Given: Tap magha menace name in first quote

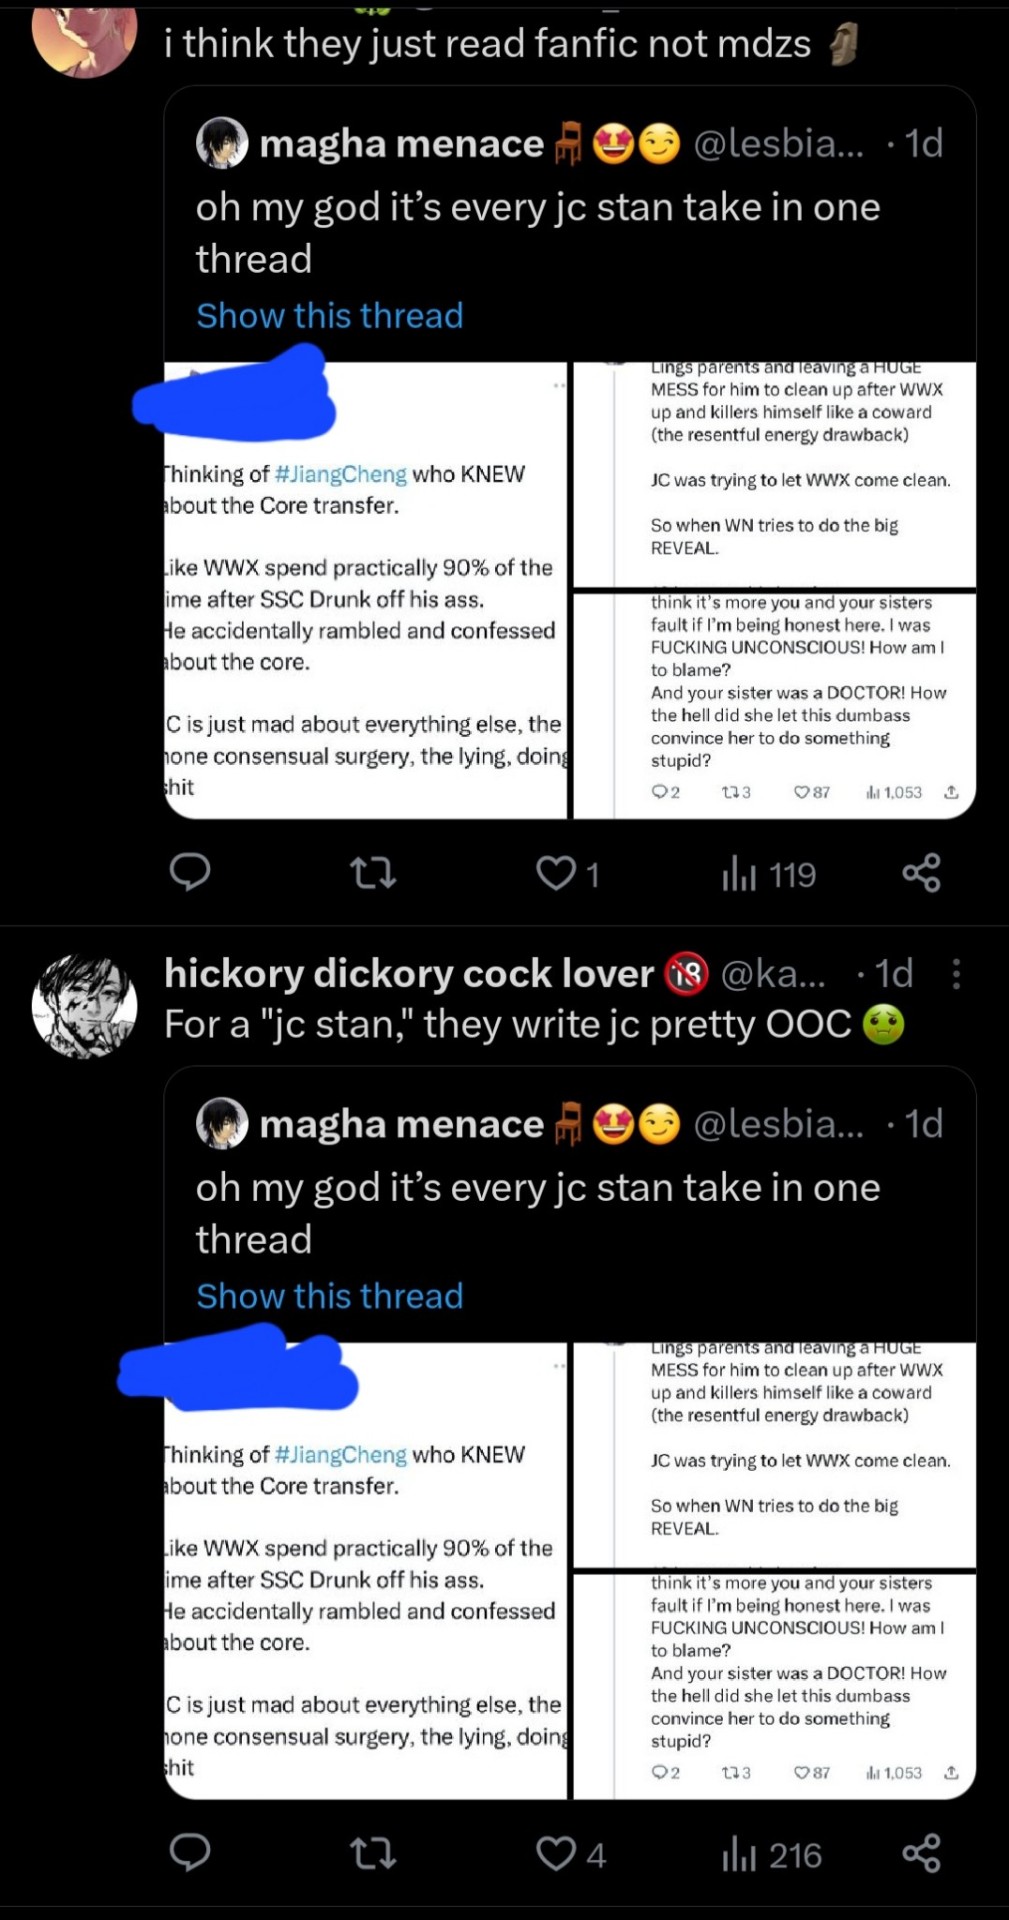Looking at the screenshot, I should (401, 143).
